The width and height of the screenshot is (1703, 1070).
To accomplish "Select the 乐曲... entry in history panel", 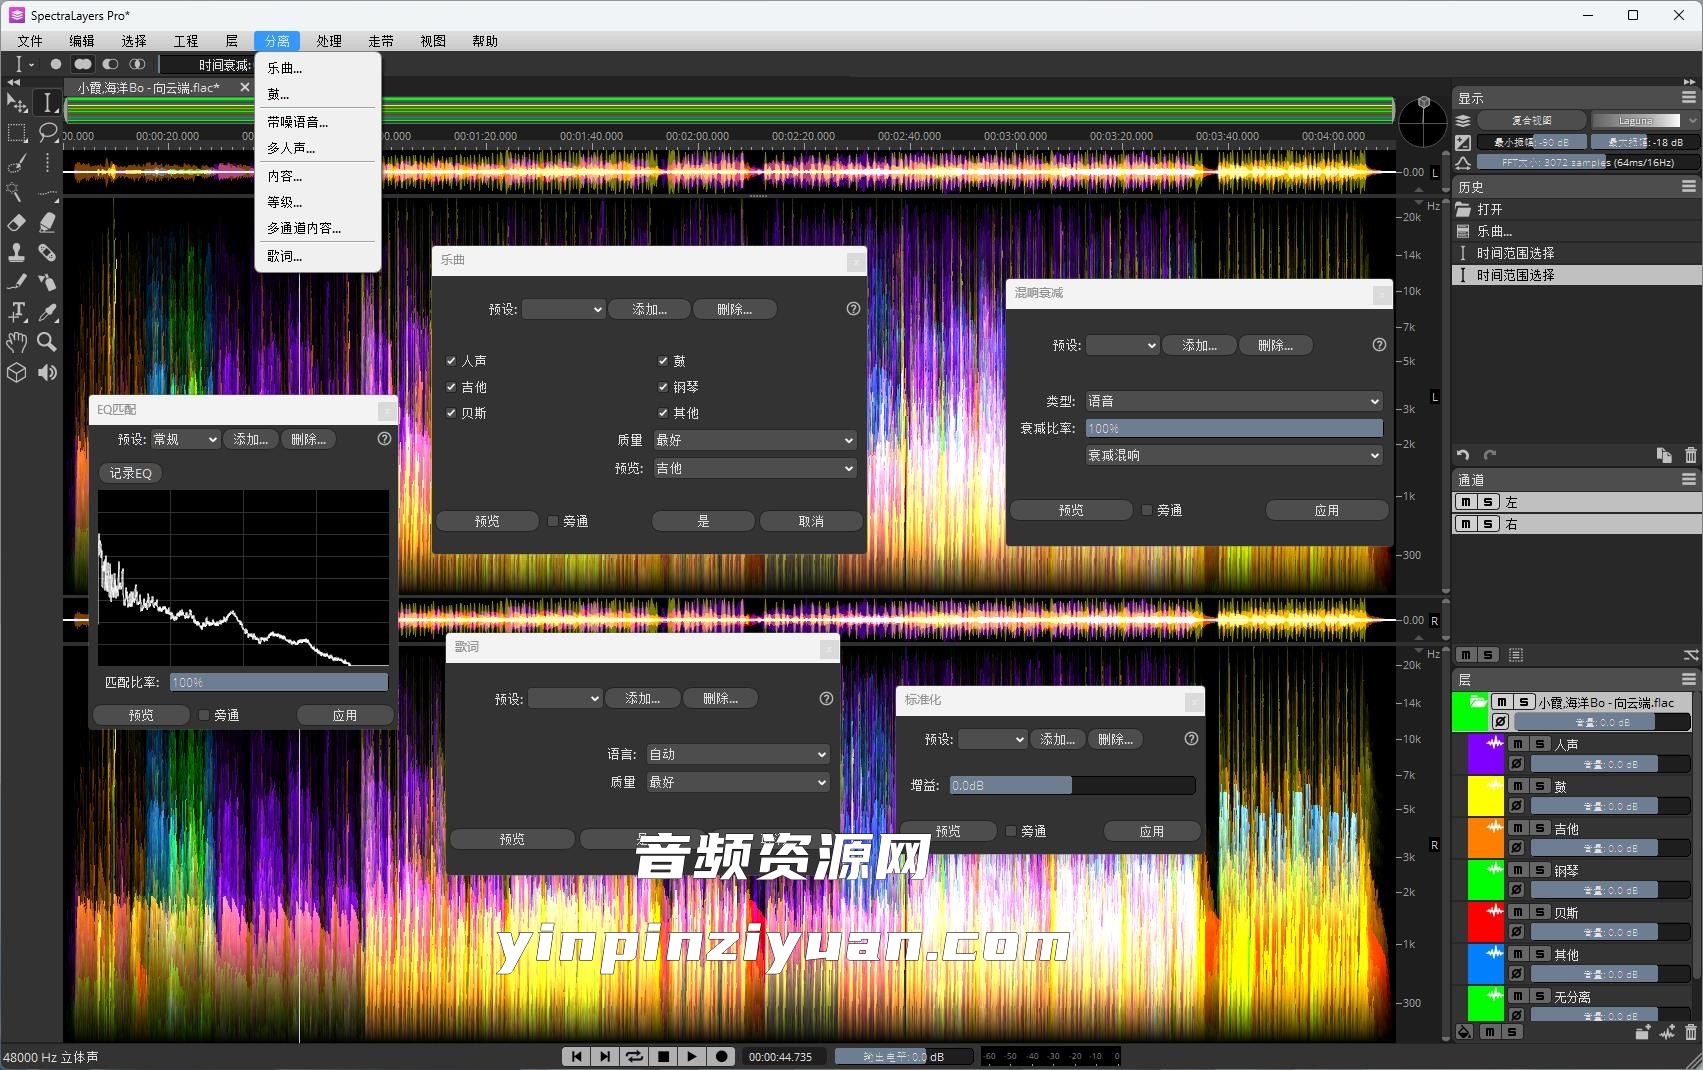I will [1494, 231].
